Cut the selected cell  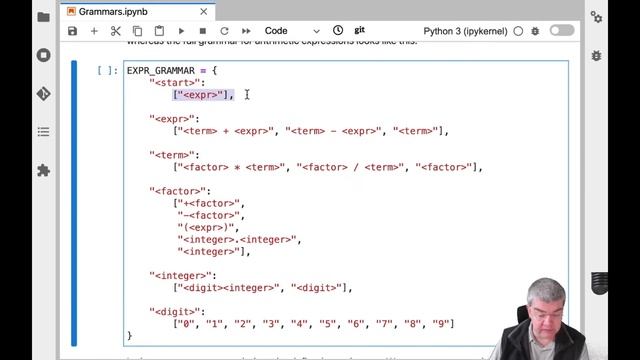(116, 31)
